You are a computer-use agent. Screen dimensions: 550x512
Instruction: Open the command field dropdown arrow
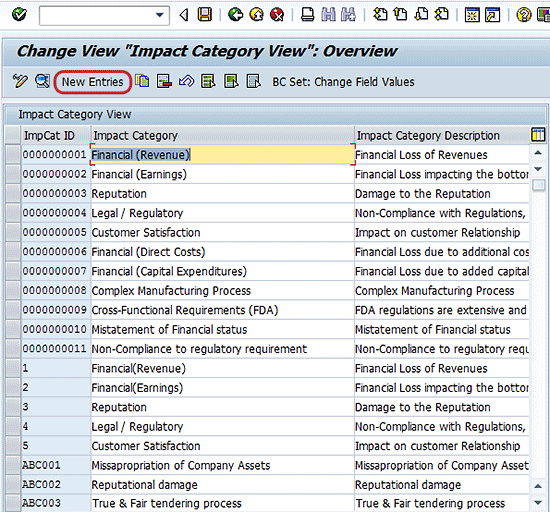point(160,15)
